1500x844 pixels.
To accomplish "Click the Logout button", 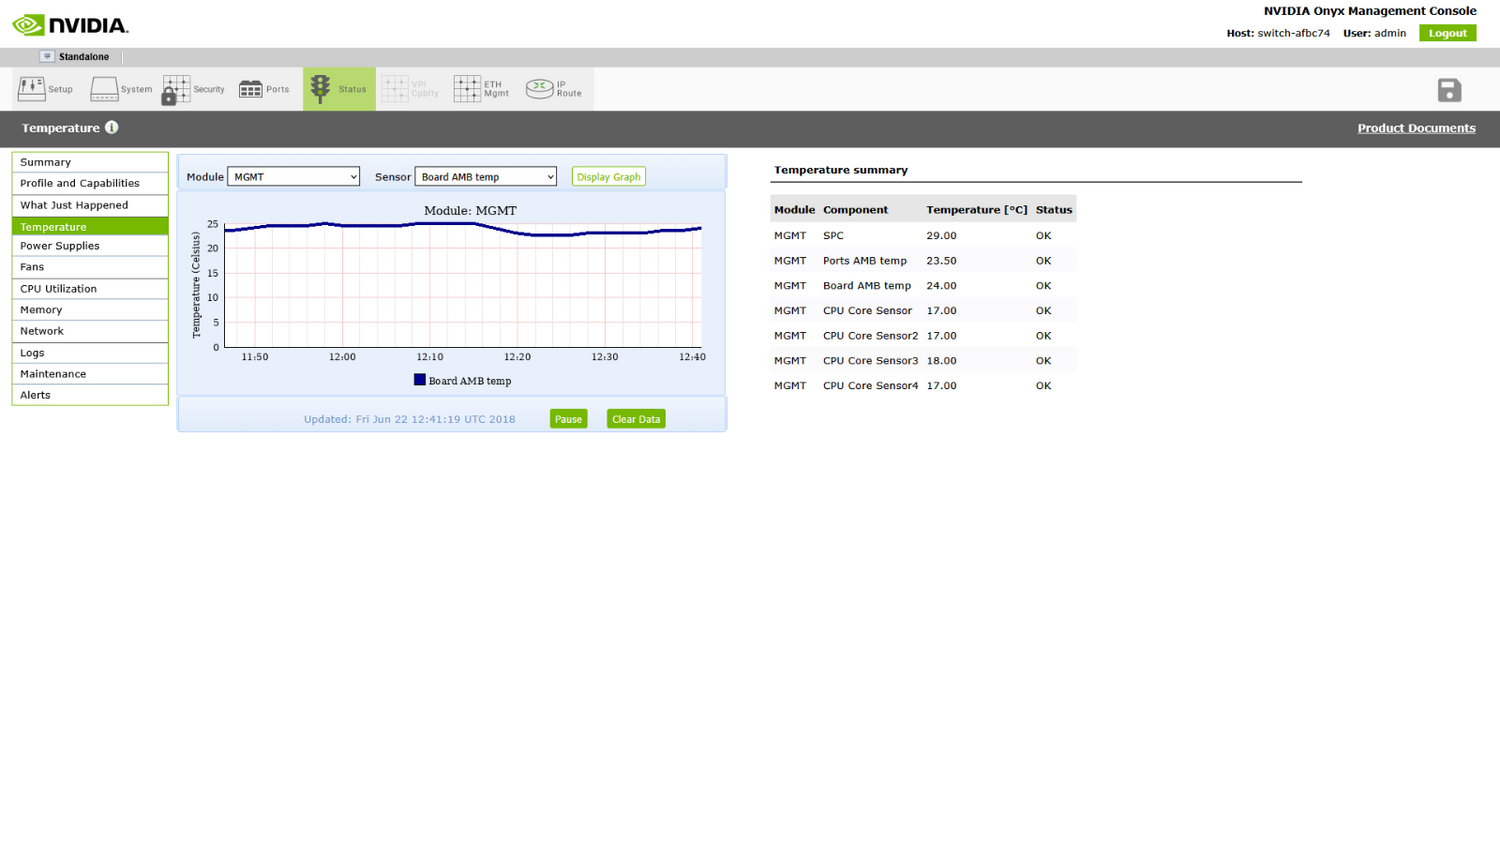I will click(x=1447, y=33).
